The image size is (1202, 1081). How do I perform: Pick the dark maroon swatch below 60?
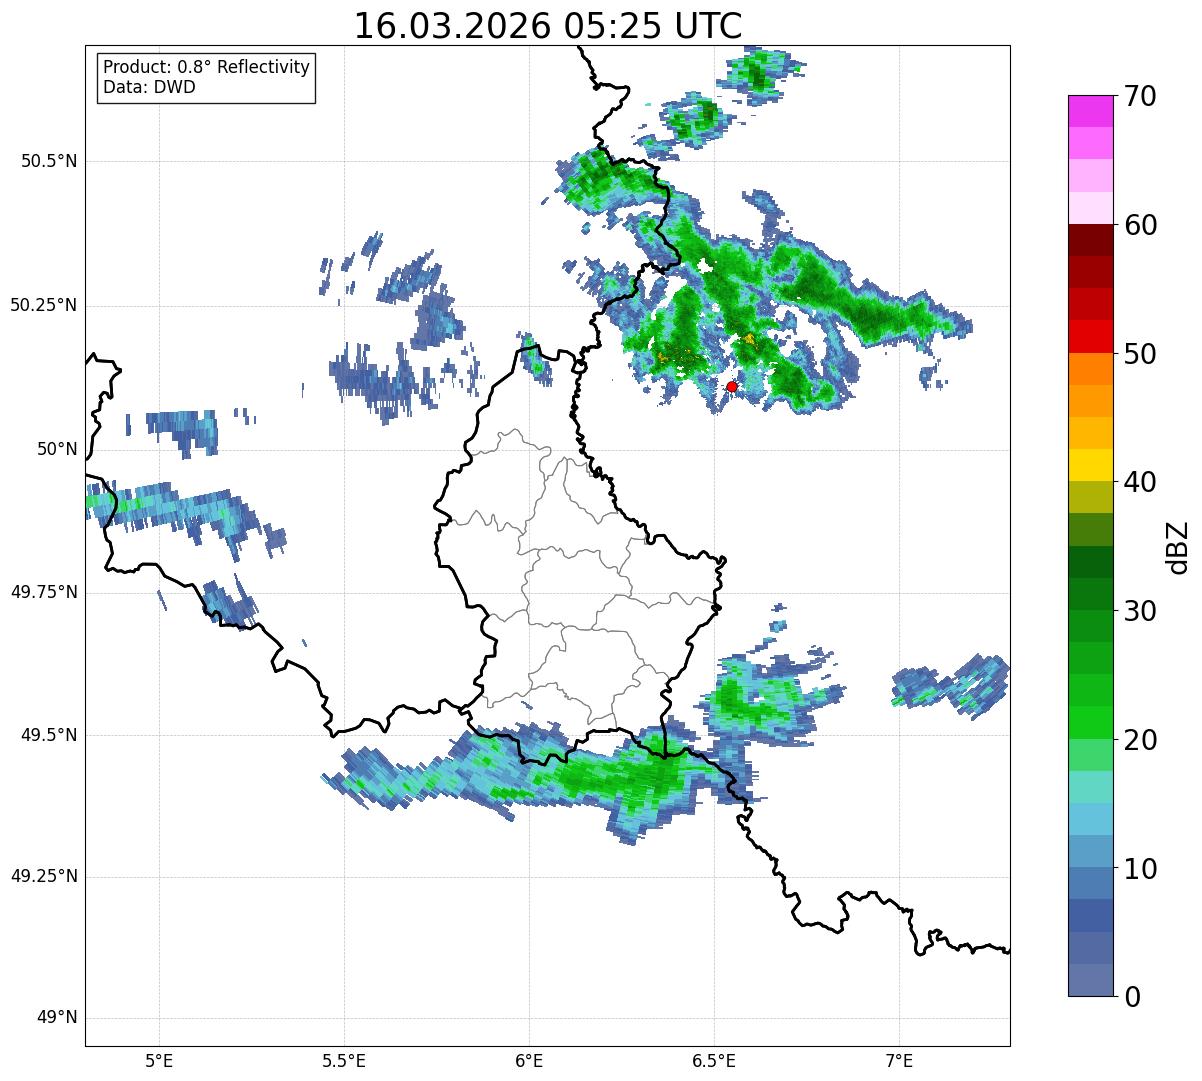[1090, 240]
